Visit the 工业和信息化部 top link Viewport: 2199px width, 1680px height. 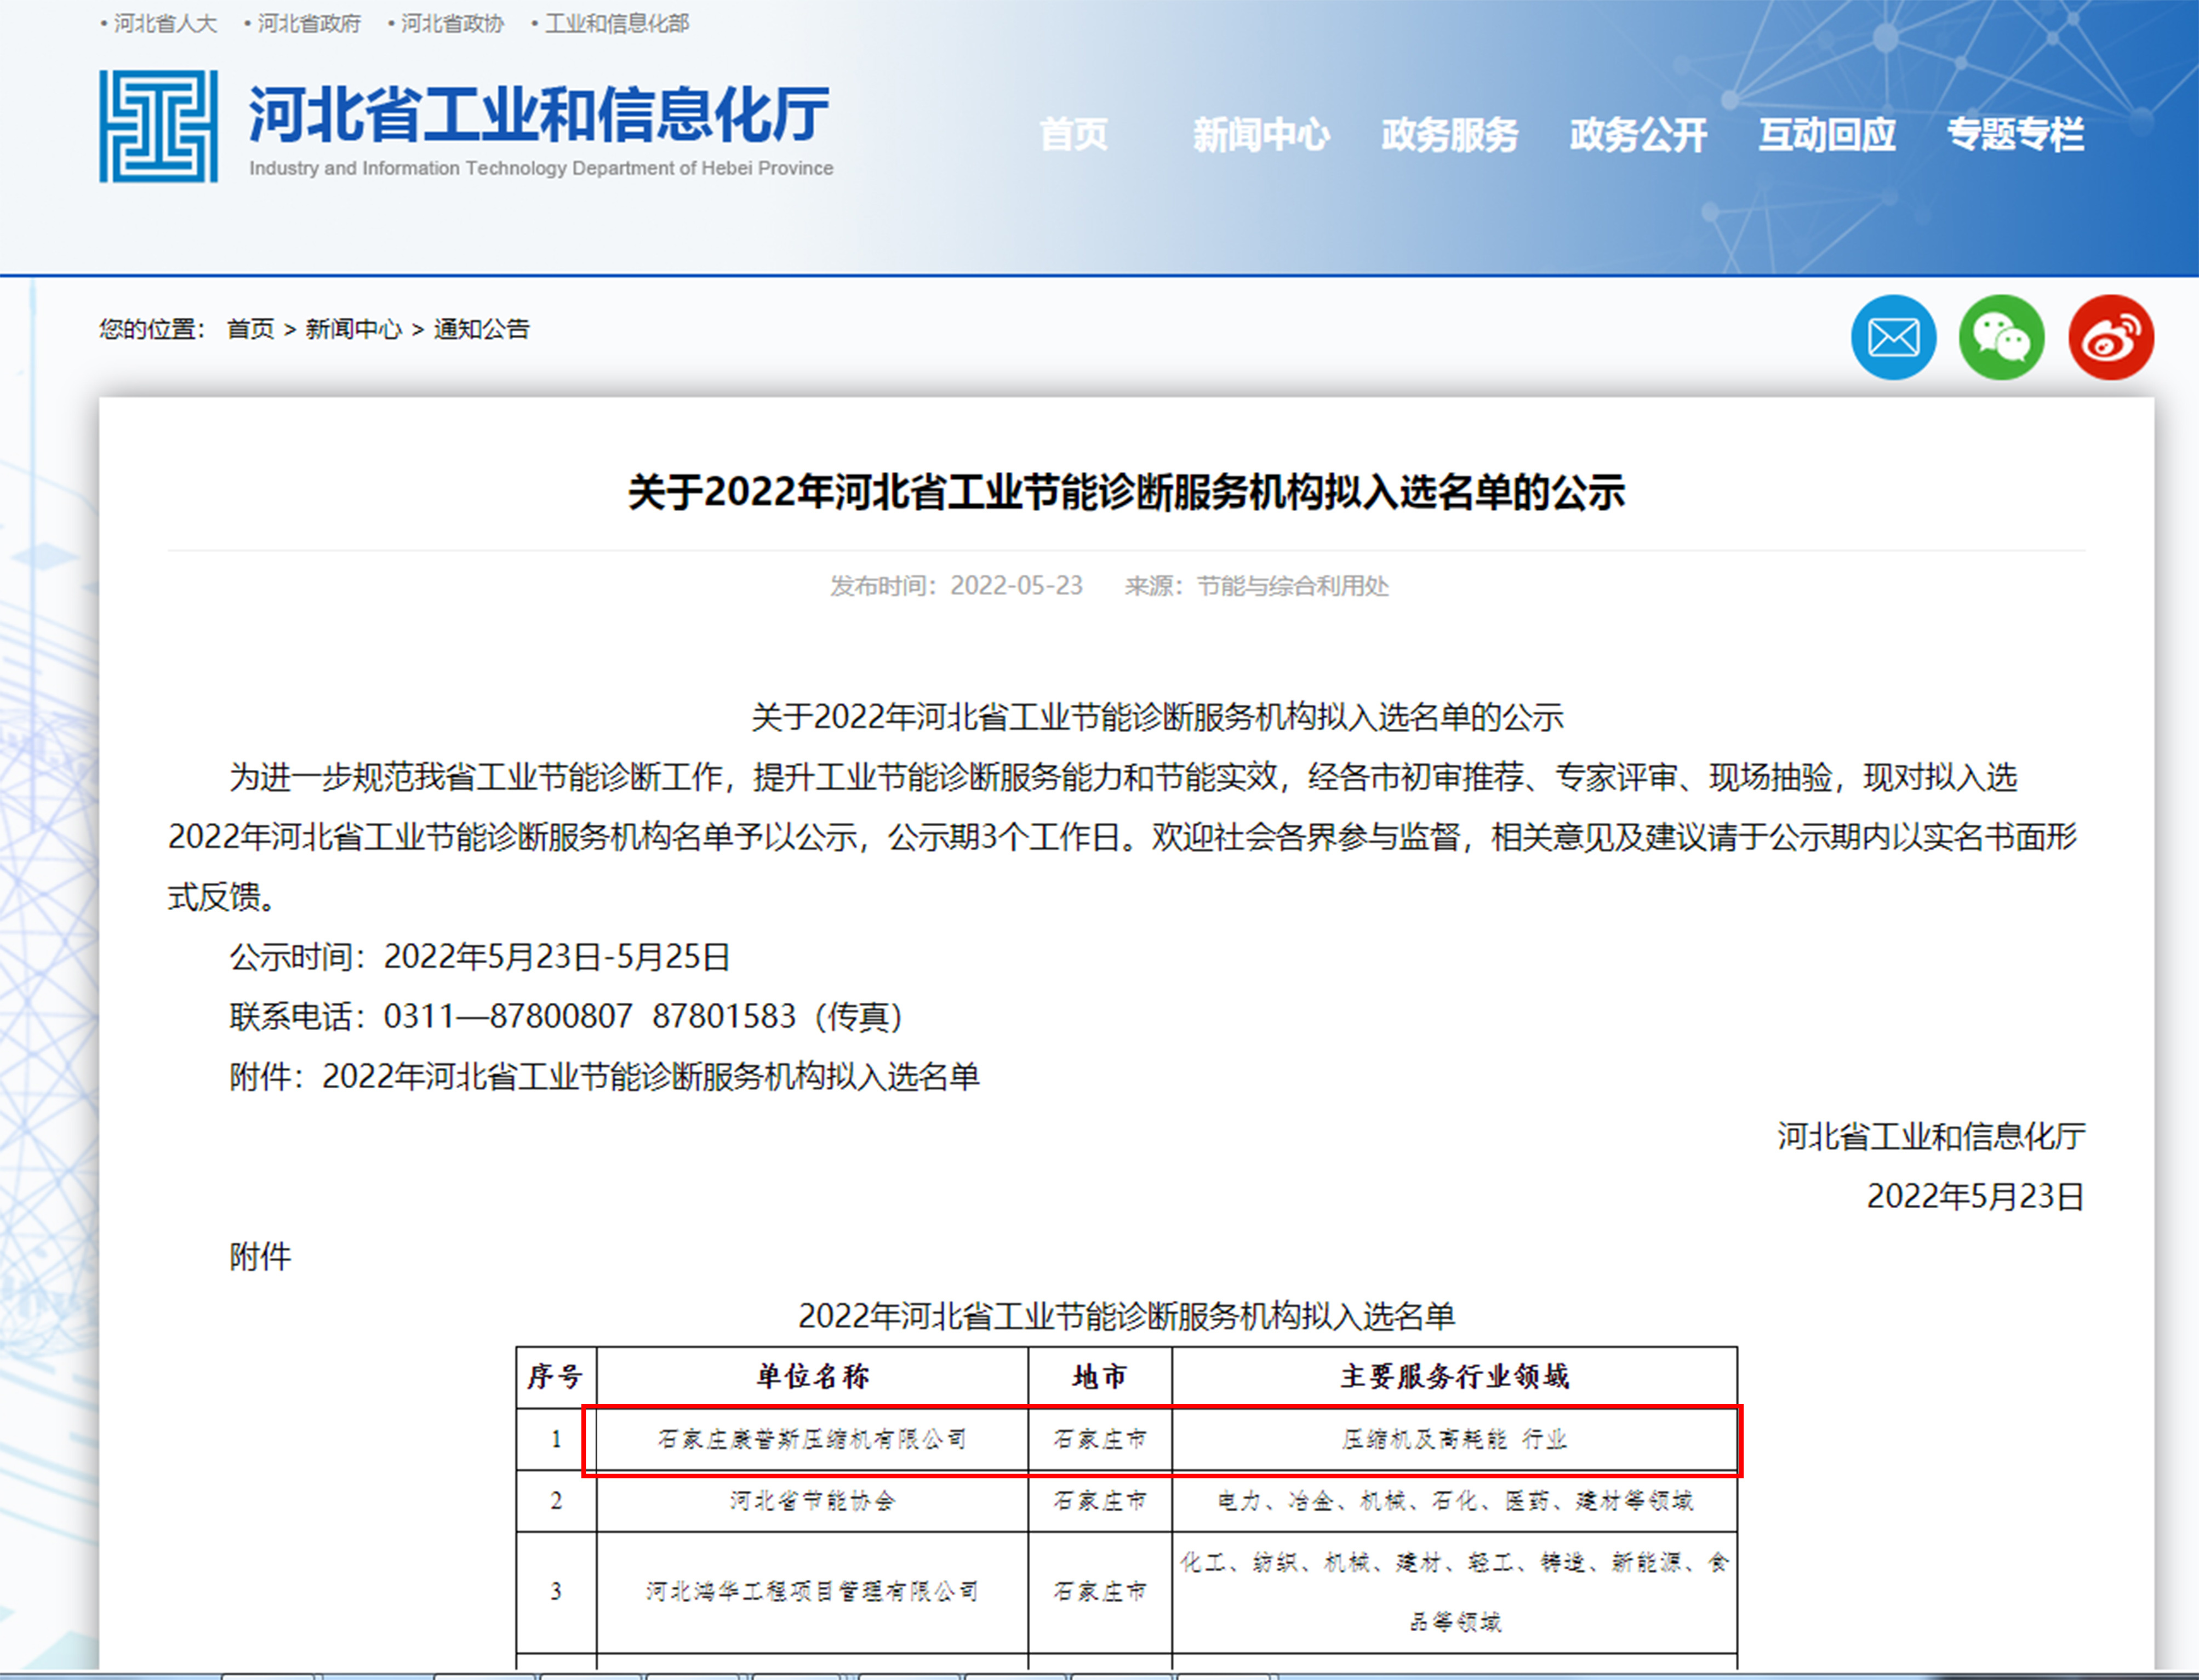coord(617,23)
